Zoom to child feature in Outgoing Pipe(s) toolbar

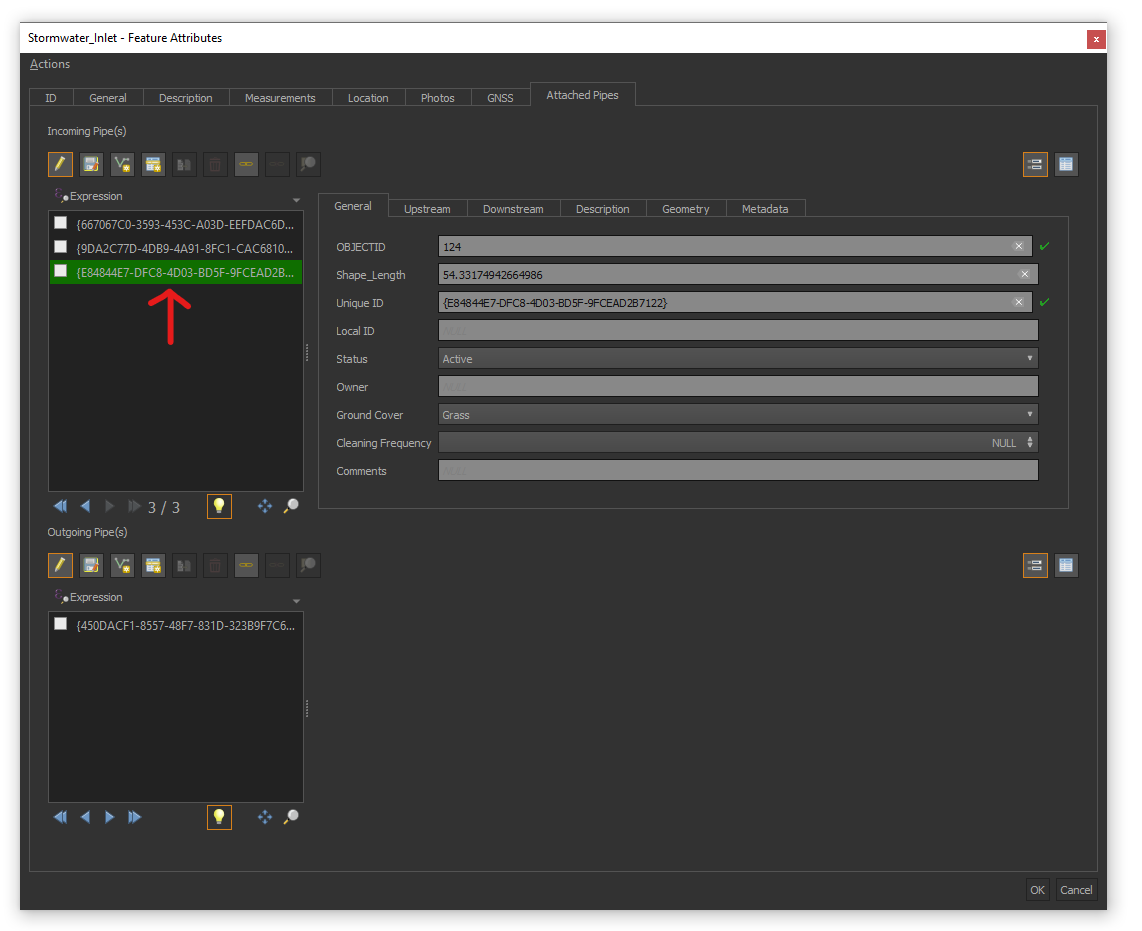[308, 565]
